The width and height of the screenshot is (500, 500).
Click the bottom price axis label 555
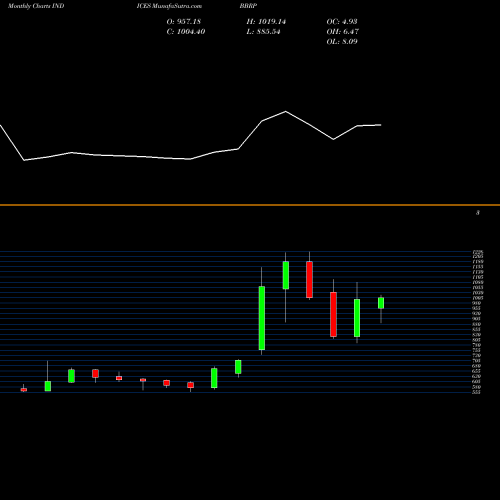477,392
